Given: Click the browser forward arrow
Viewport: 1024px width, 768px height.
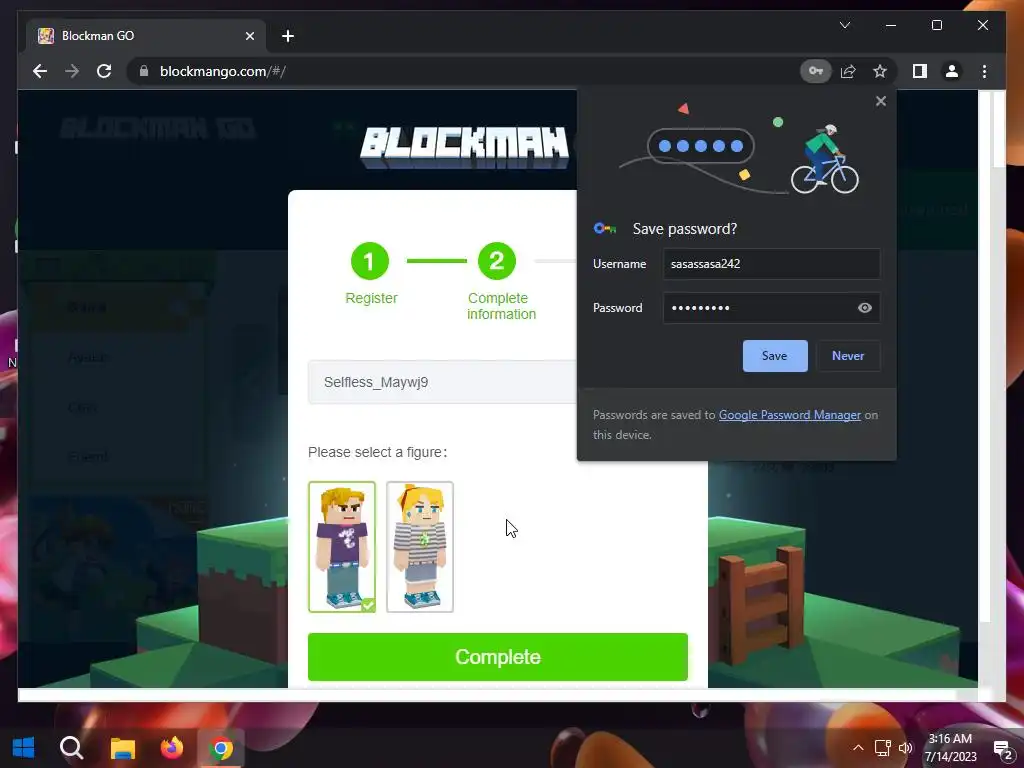Looking at the screenshot, I should click(72, 71).
